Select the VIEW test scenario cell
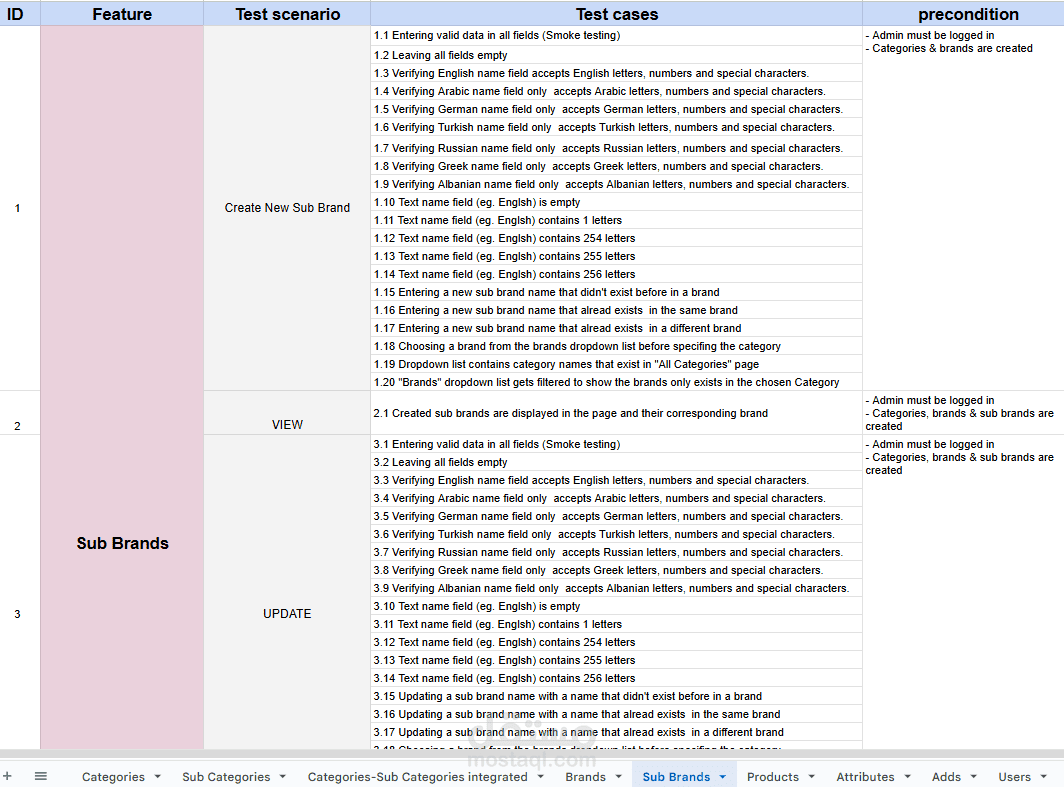This screenshot has height=787, width=1064. [x=287, y=424]
